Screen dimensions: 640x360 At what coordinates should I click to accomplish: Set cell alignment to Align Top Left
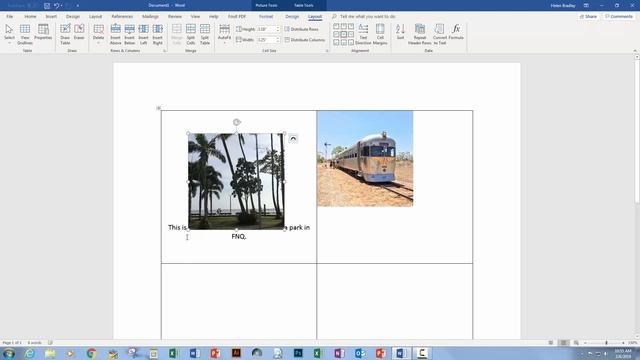(x=336, y=27)
